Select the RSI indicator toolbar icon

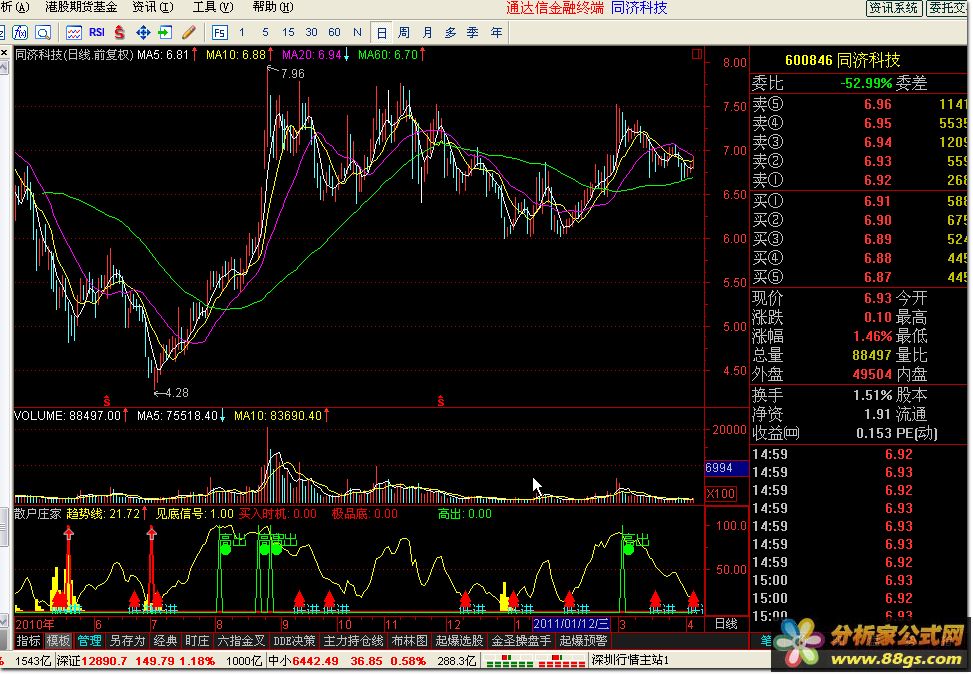[97, 32]
